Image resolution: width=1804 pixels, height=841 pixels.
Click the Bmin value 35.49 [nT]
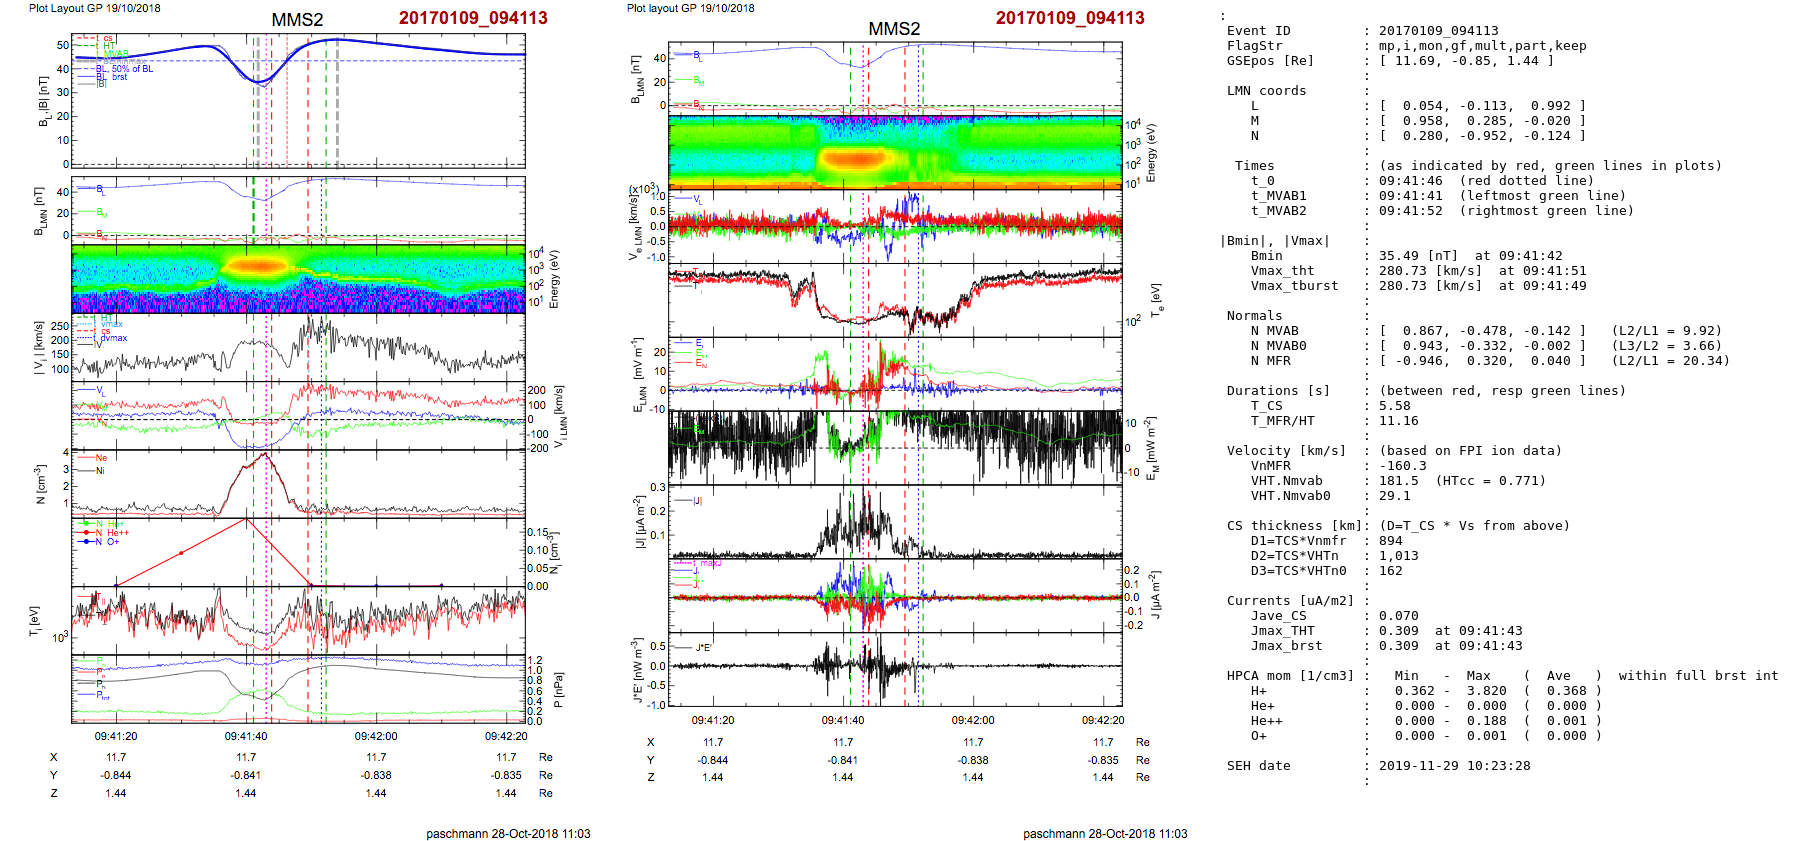click(1419, 256)
